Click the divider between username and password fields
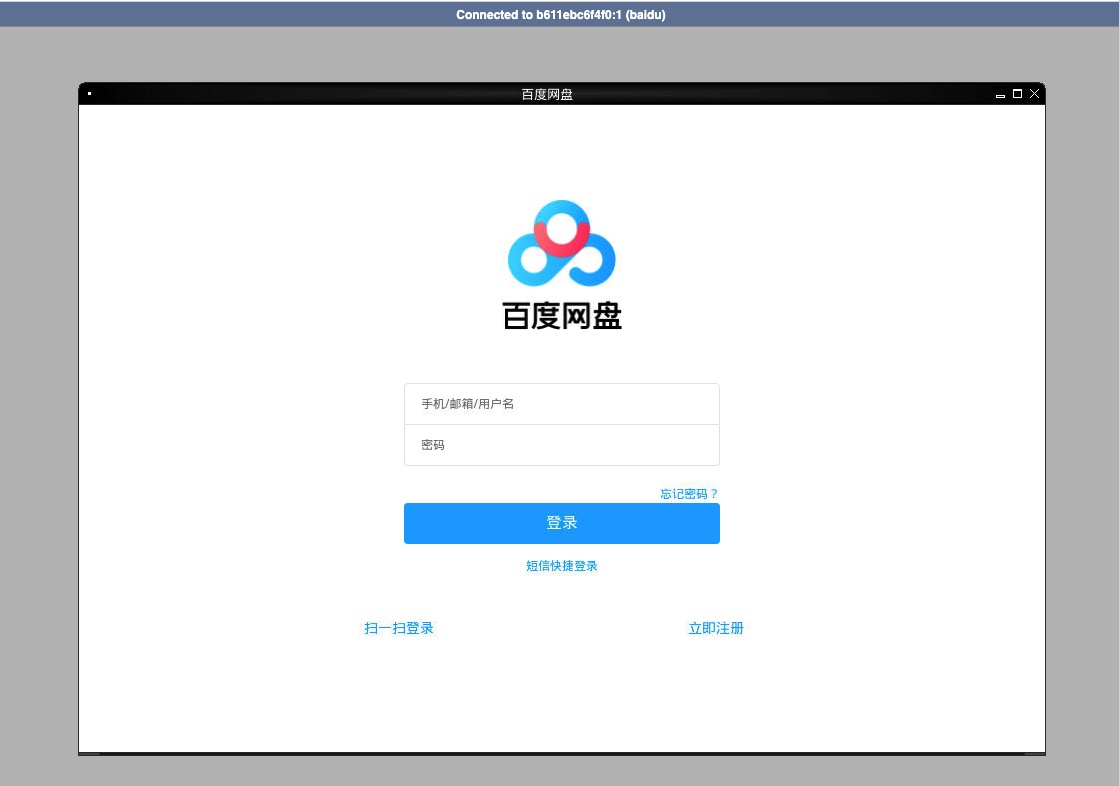 coord(560,424)
